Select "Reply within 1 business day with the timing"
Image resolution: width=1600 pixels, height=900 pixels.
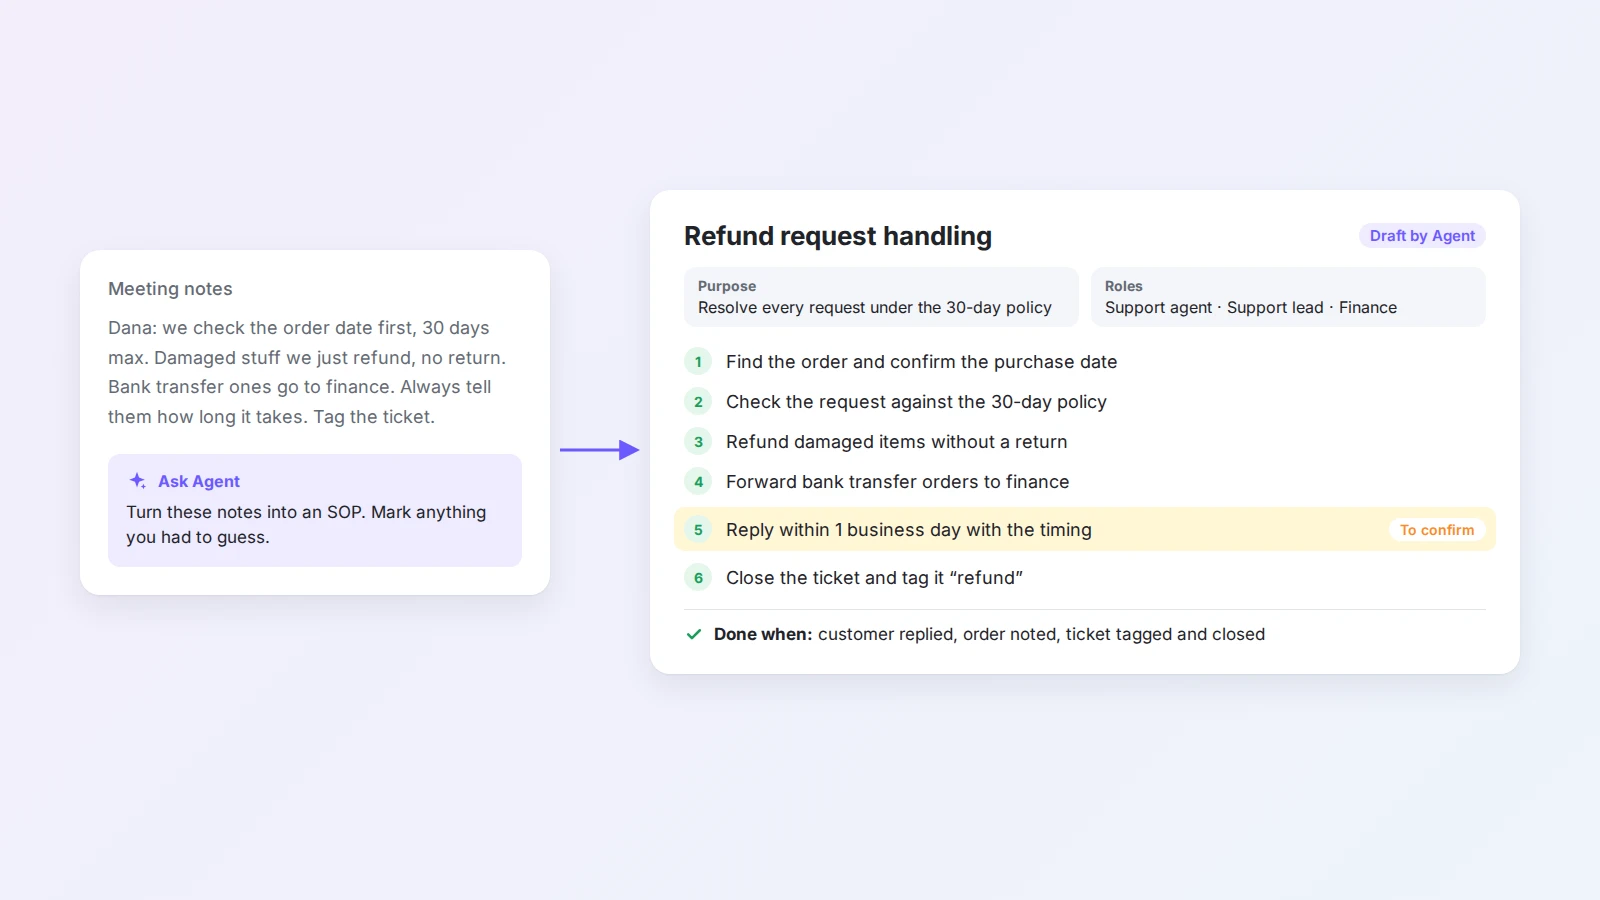click(908, 530)
